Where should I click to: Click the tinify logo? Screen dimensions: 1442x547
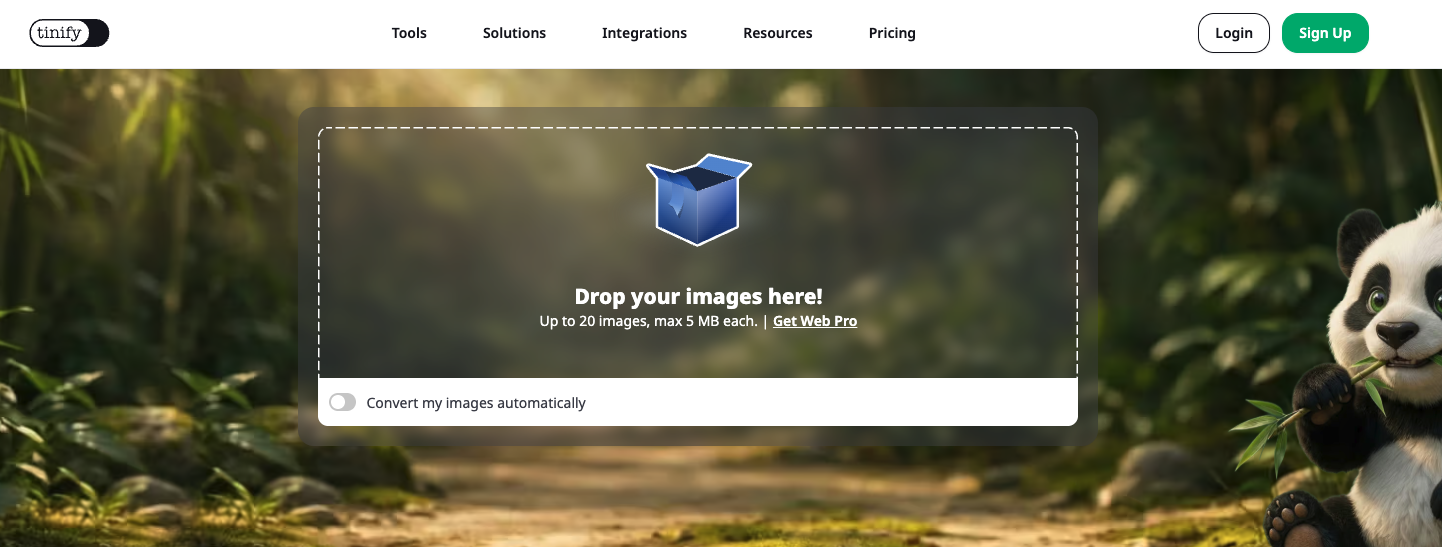point(69,33)
